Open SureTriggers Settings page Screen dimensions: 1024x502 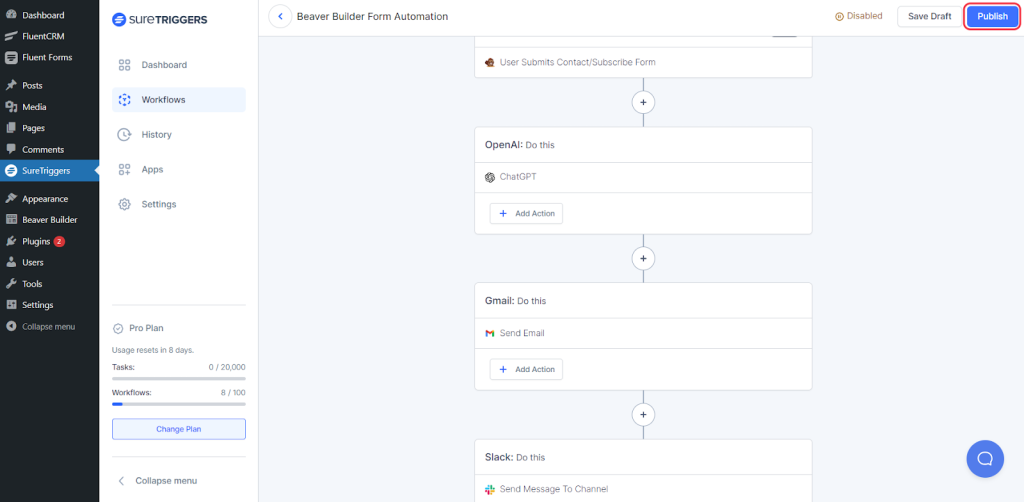158,204
